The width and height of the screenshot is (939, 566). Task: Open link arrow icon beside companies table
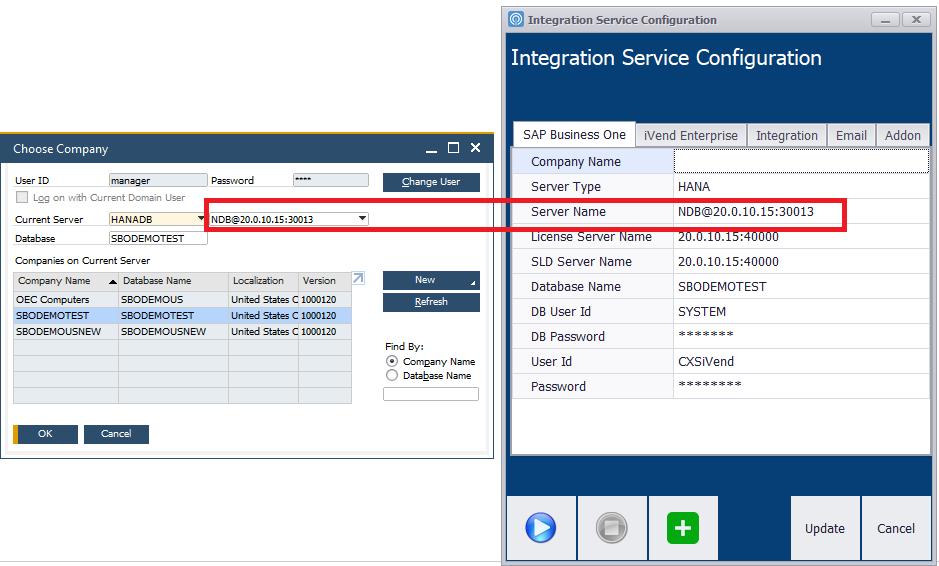(x=358, y=279)
